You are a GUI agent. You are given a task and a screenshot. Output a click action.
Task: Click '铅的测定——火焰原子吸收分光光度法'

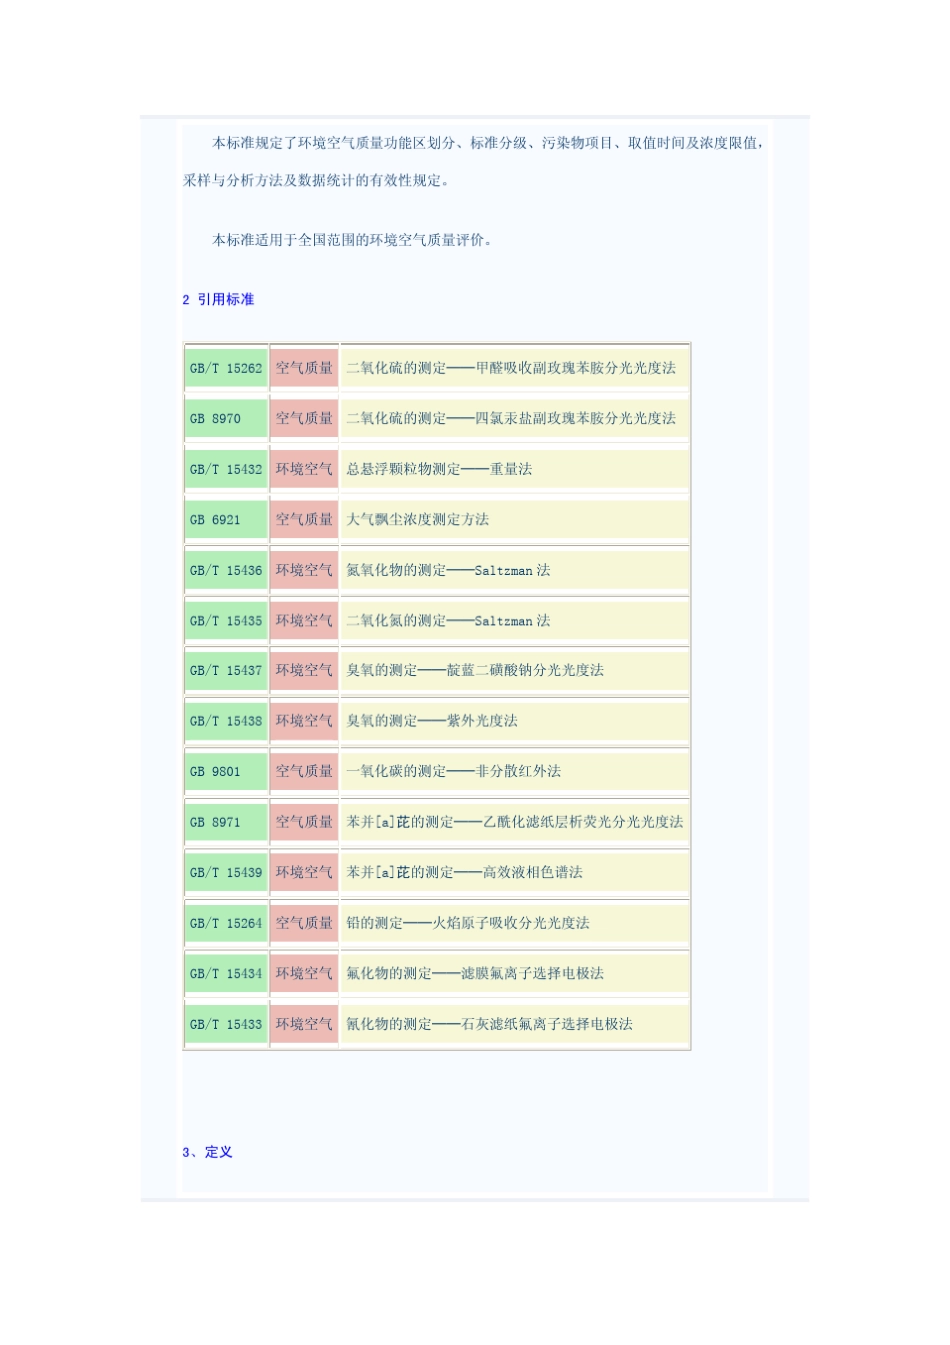pos(468,923)
